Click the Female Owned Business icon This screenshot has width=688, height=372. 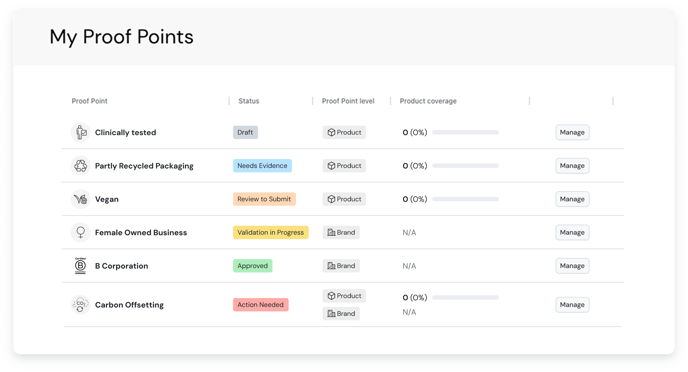80,232
